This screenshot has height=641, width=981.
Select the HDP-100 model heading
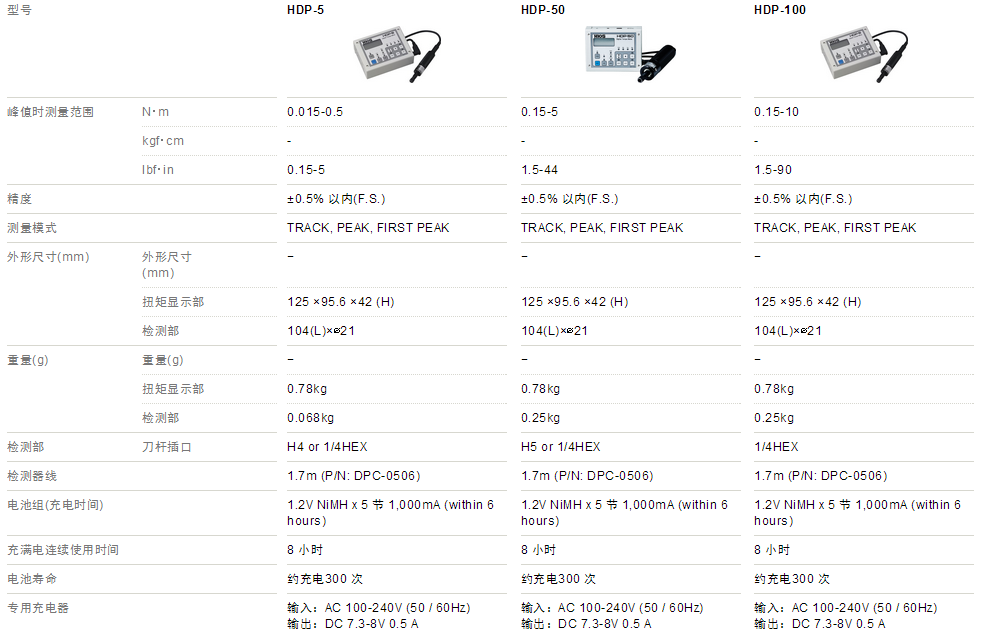[x=780, y=10]
